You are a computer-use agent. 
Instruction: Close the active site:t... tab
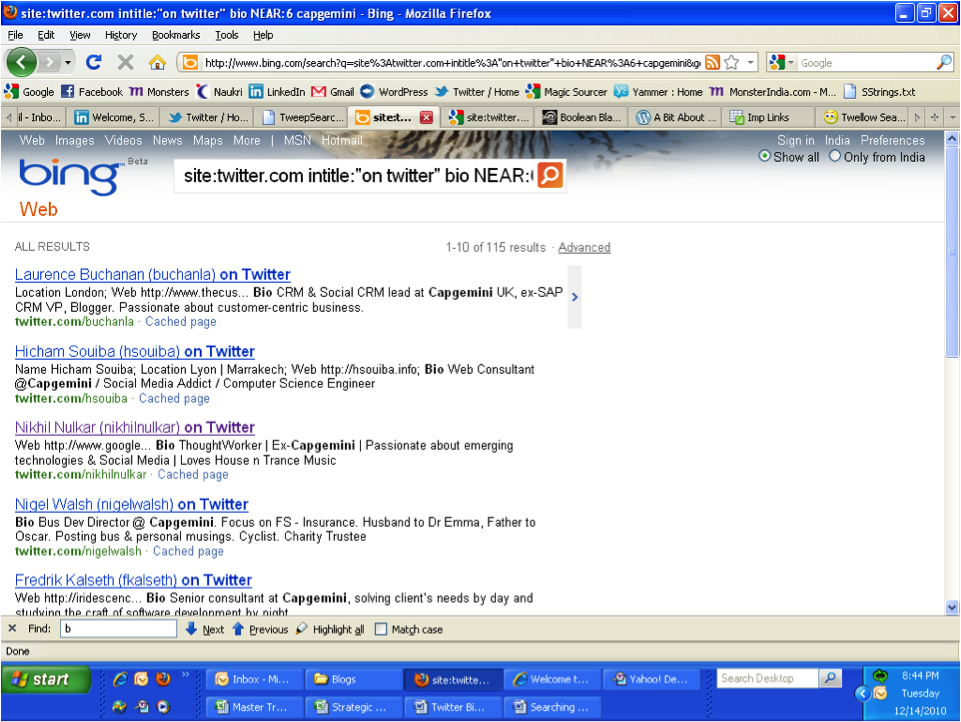(427, 117)
